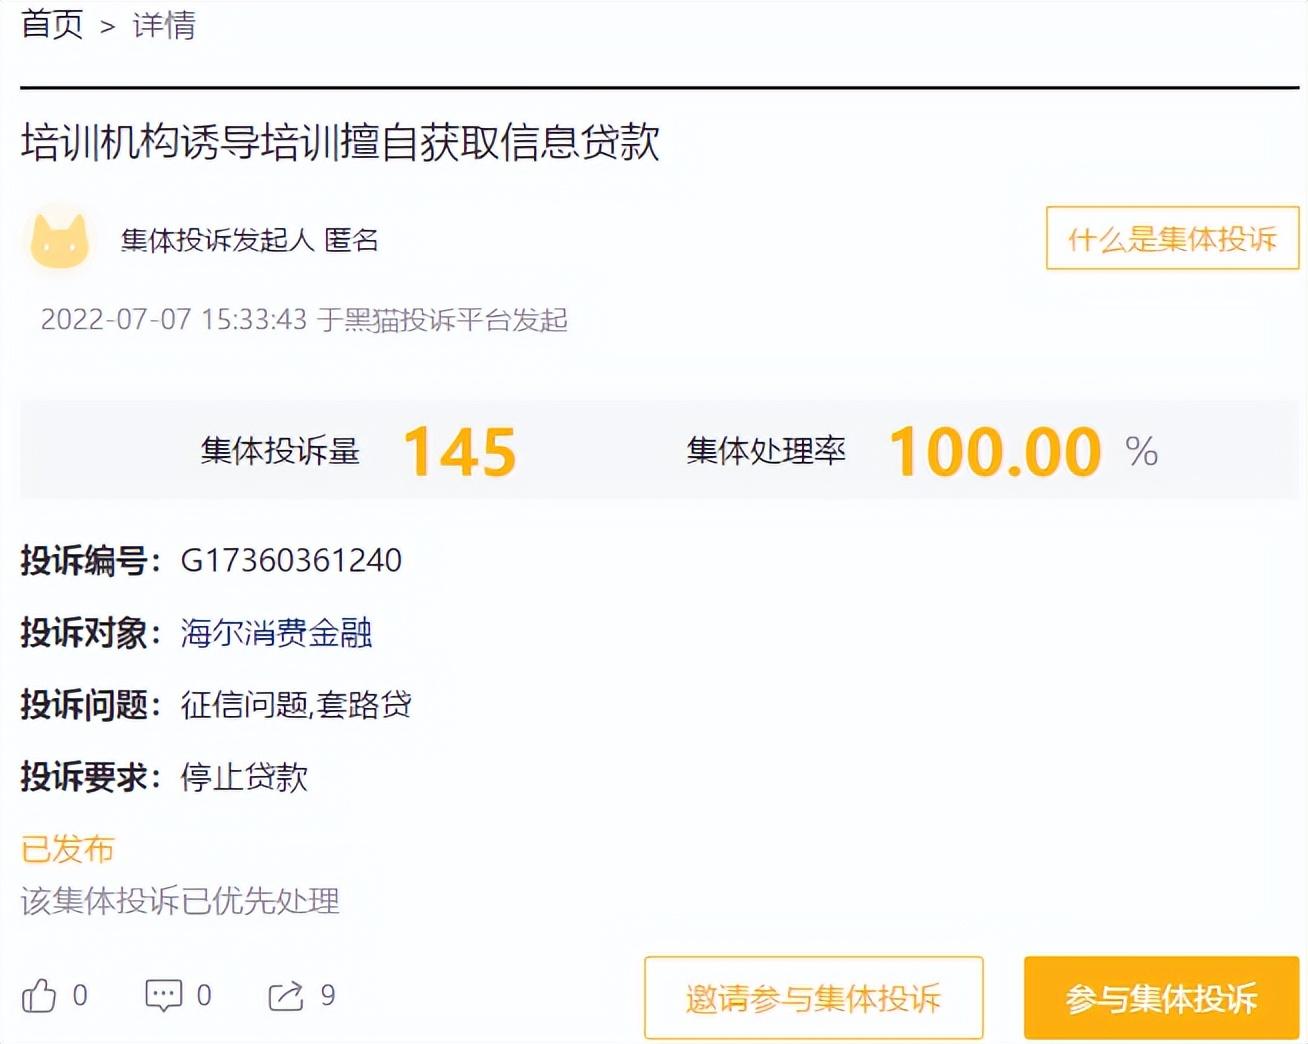The height and width of the screenshot is (1044, 1308).
Task: Click the 集体投诉量 count 145
Action: coord(460,452)
